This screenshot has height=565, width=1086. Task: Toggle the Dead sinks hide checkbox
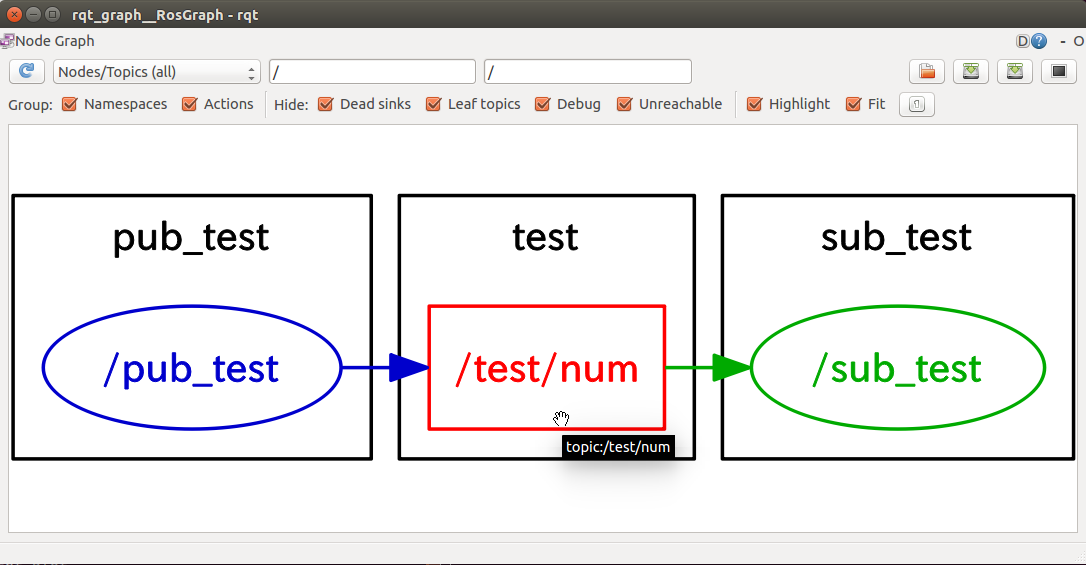click(326, 104)
